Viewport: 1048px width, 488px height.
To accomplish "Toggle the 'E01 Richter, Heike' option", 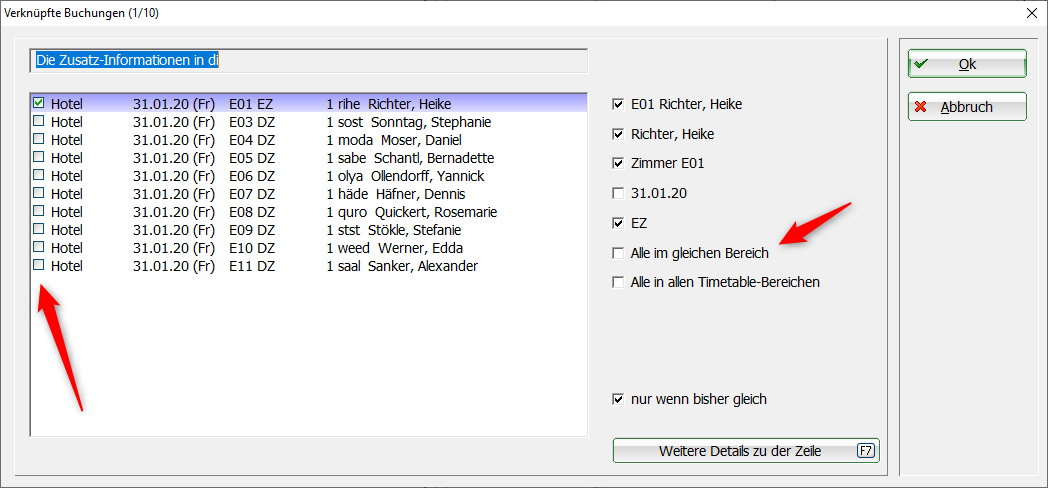I will coord(618,104).
